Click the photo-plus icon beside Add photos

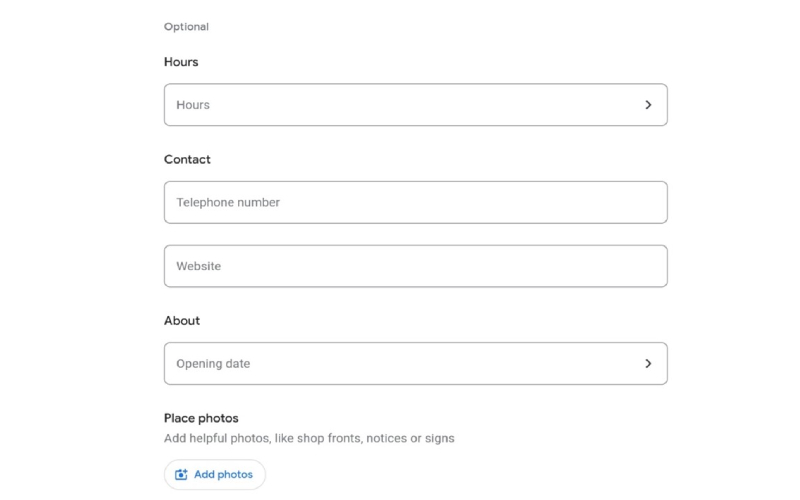pos(181,475)
